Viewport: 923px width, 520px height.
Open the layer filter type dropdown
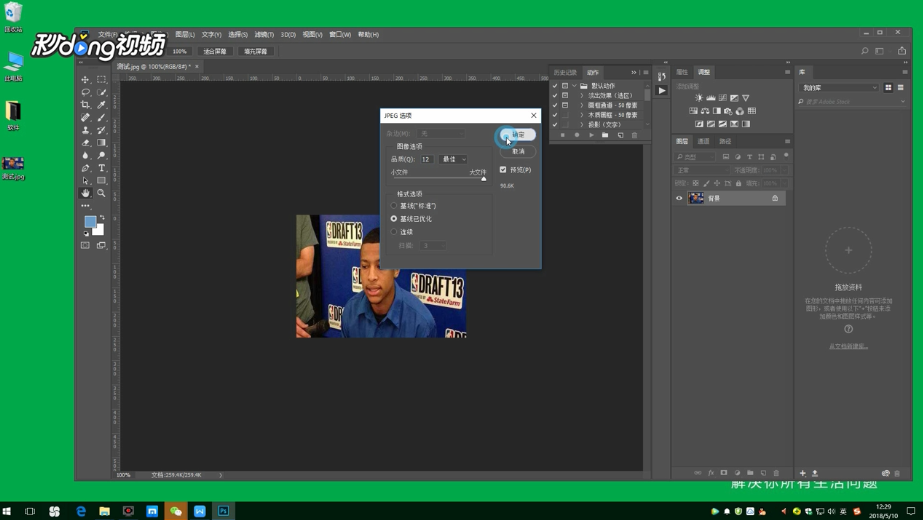pos(695,157)
